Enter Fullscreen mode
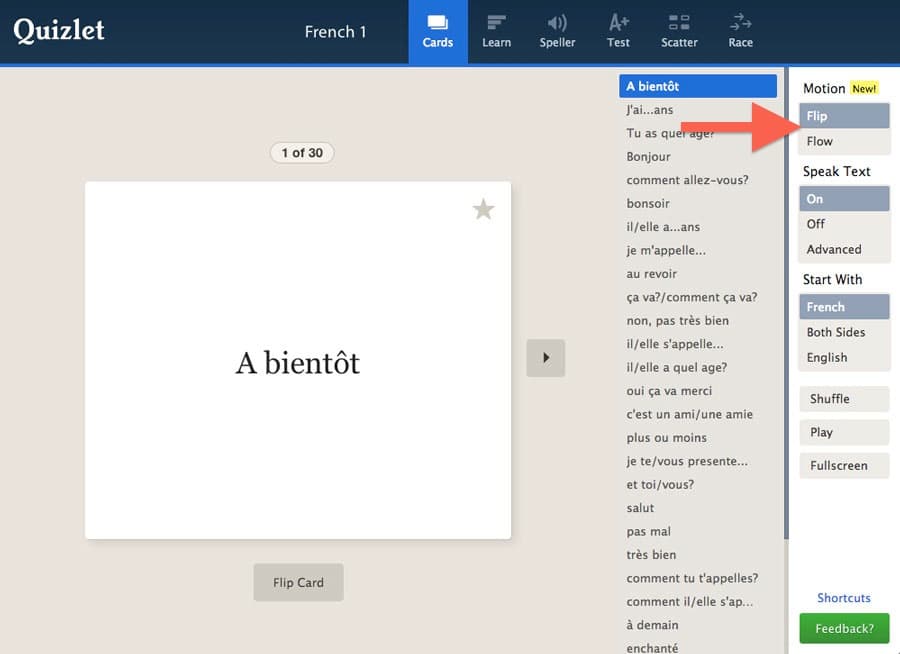This screenshot has width=900, height=654. 844,465
